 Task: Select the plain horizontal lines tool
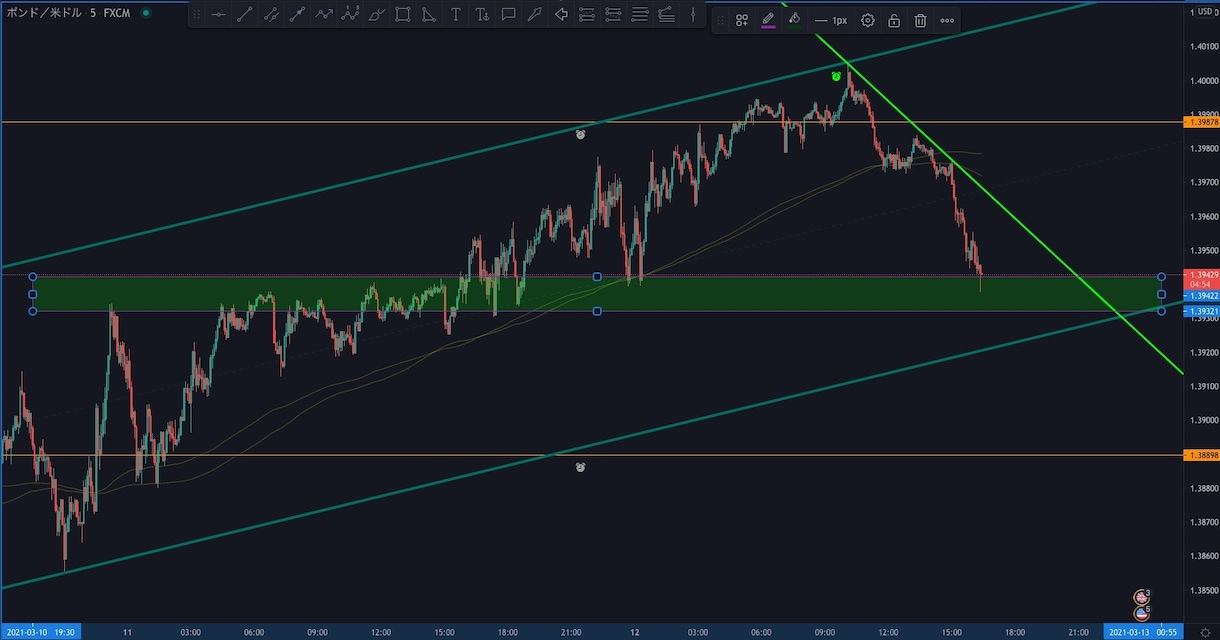click(x=640, y=15)
